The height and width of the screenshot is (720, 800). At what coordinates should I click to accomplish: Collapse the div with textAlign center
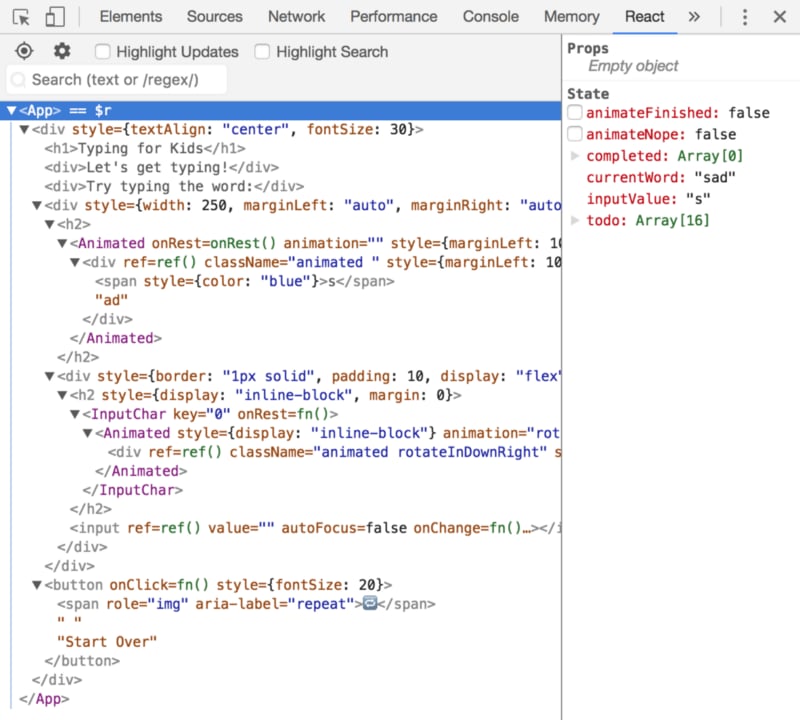24,129
